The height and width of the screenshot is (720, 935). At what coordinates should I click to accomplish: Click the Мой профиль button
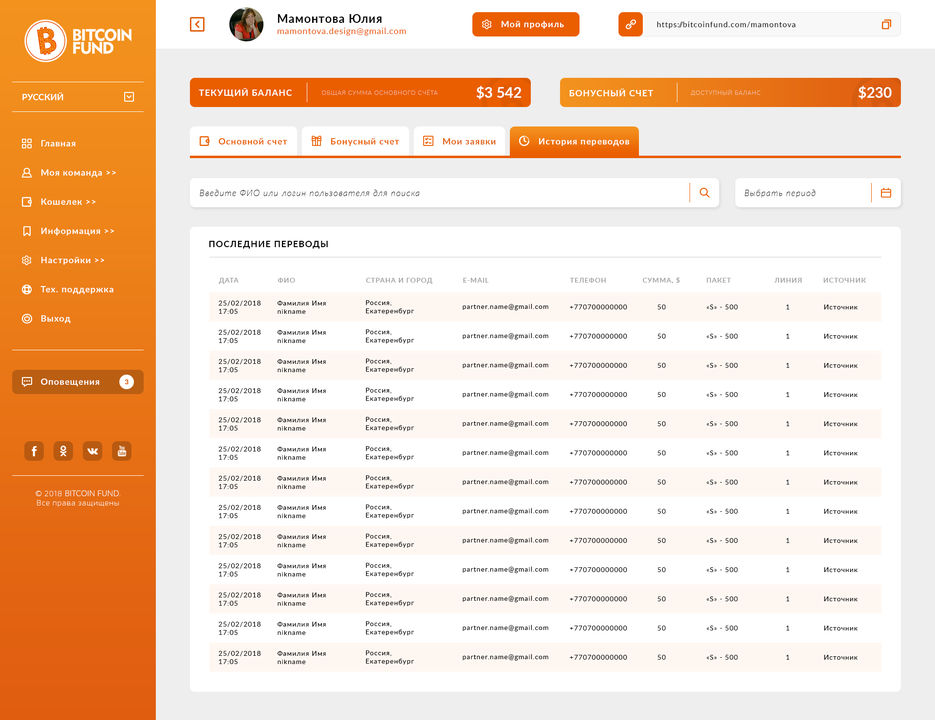coord(525,24)
